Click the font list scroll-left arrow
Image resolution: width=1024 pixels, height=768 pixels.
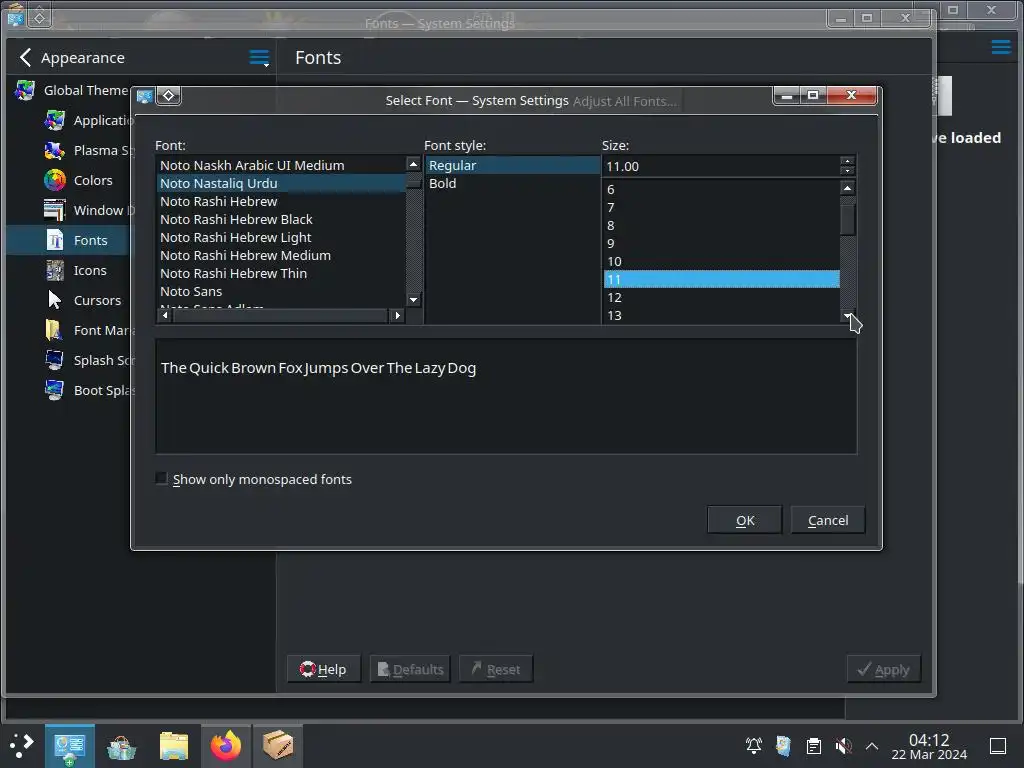click(165, 315)
